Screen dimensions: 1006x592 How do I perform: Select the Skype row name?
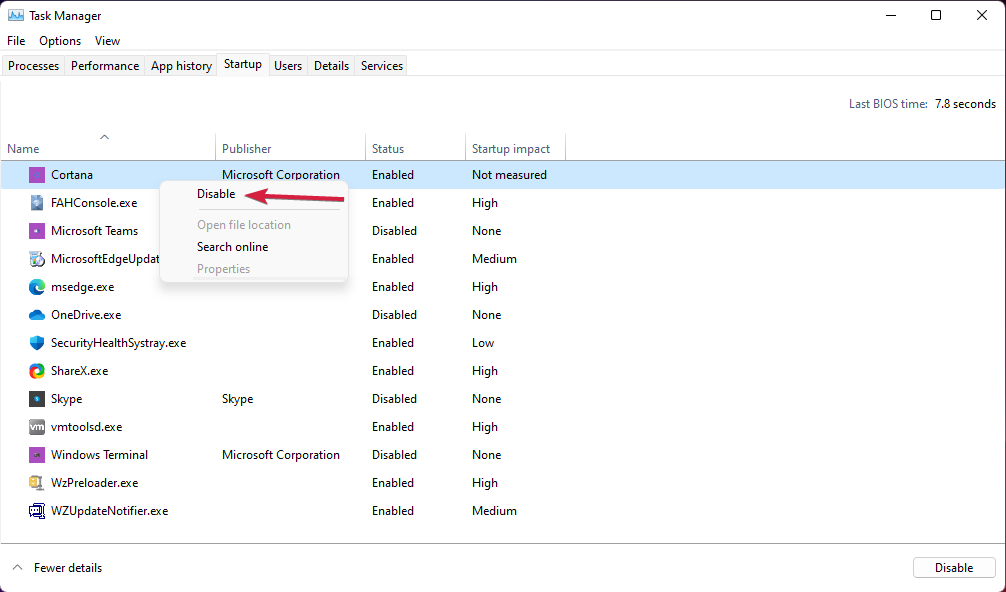[x=67, y=399]
